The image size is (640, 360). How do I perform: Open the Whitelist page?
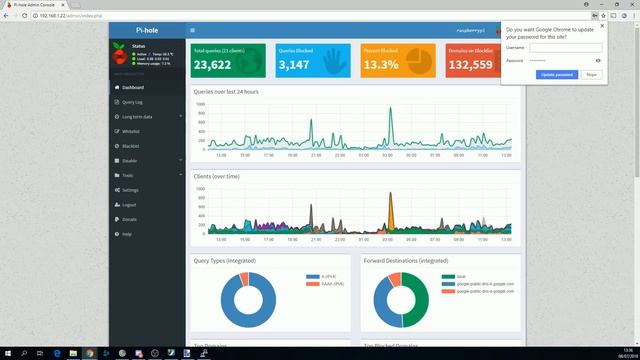(147, 131)
